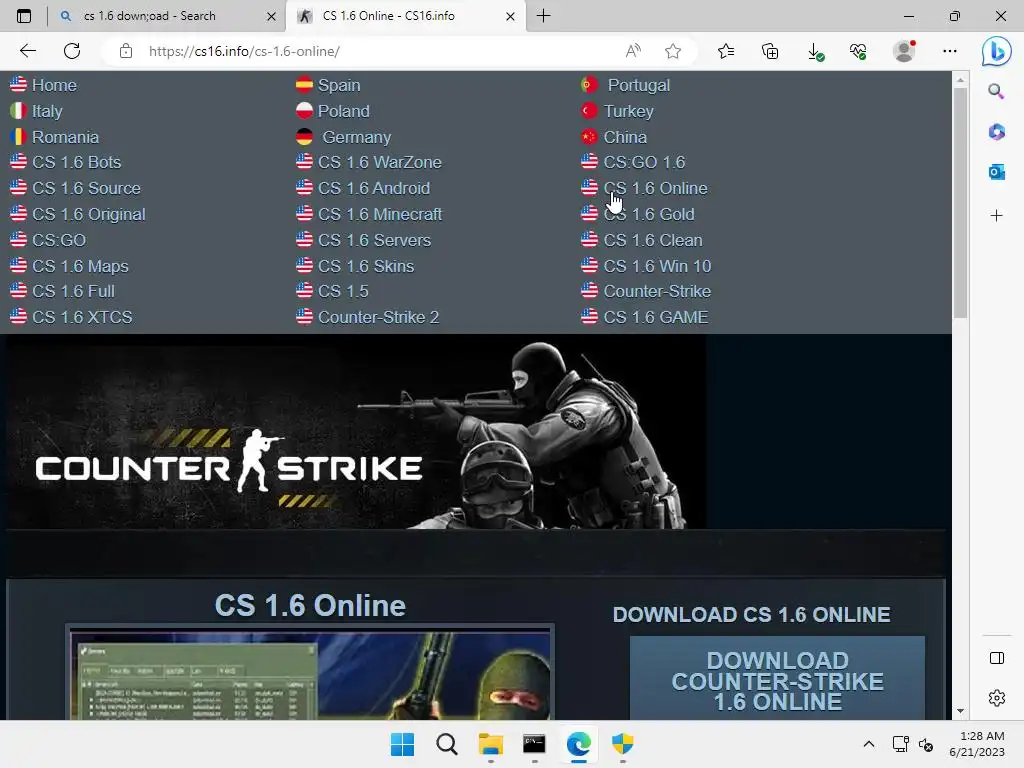Select the CS 1.6 Online - CS16.info tab

pos(404,16)
